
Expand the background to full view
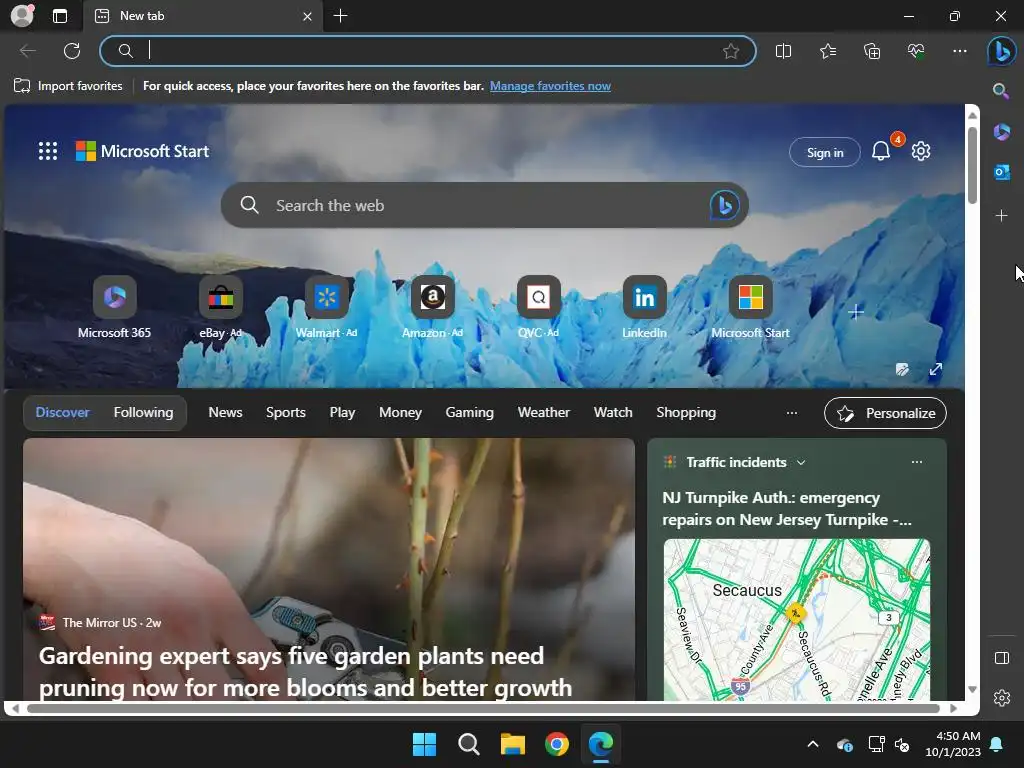tap(936, 370)
